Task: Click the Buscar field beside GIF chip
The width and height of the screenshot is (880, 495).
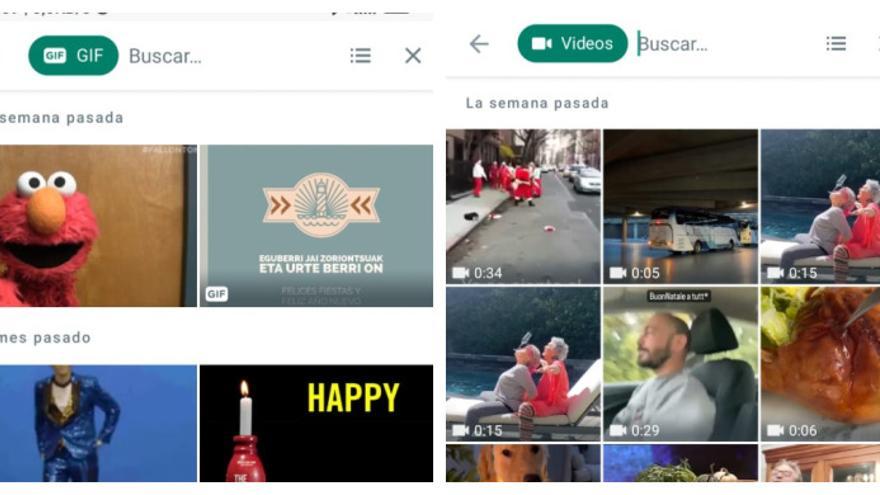Action: click(x=165, y=56)
